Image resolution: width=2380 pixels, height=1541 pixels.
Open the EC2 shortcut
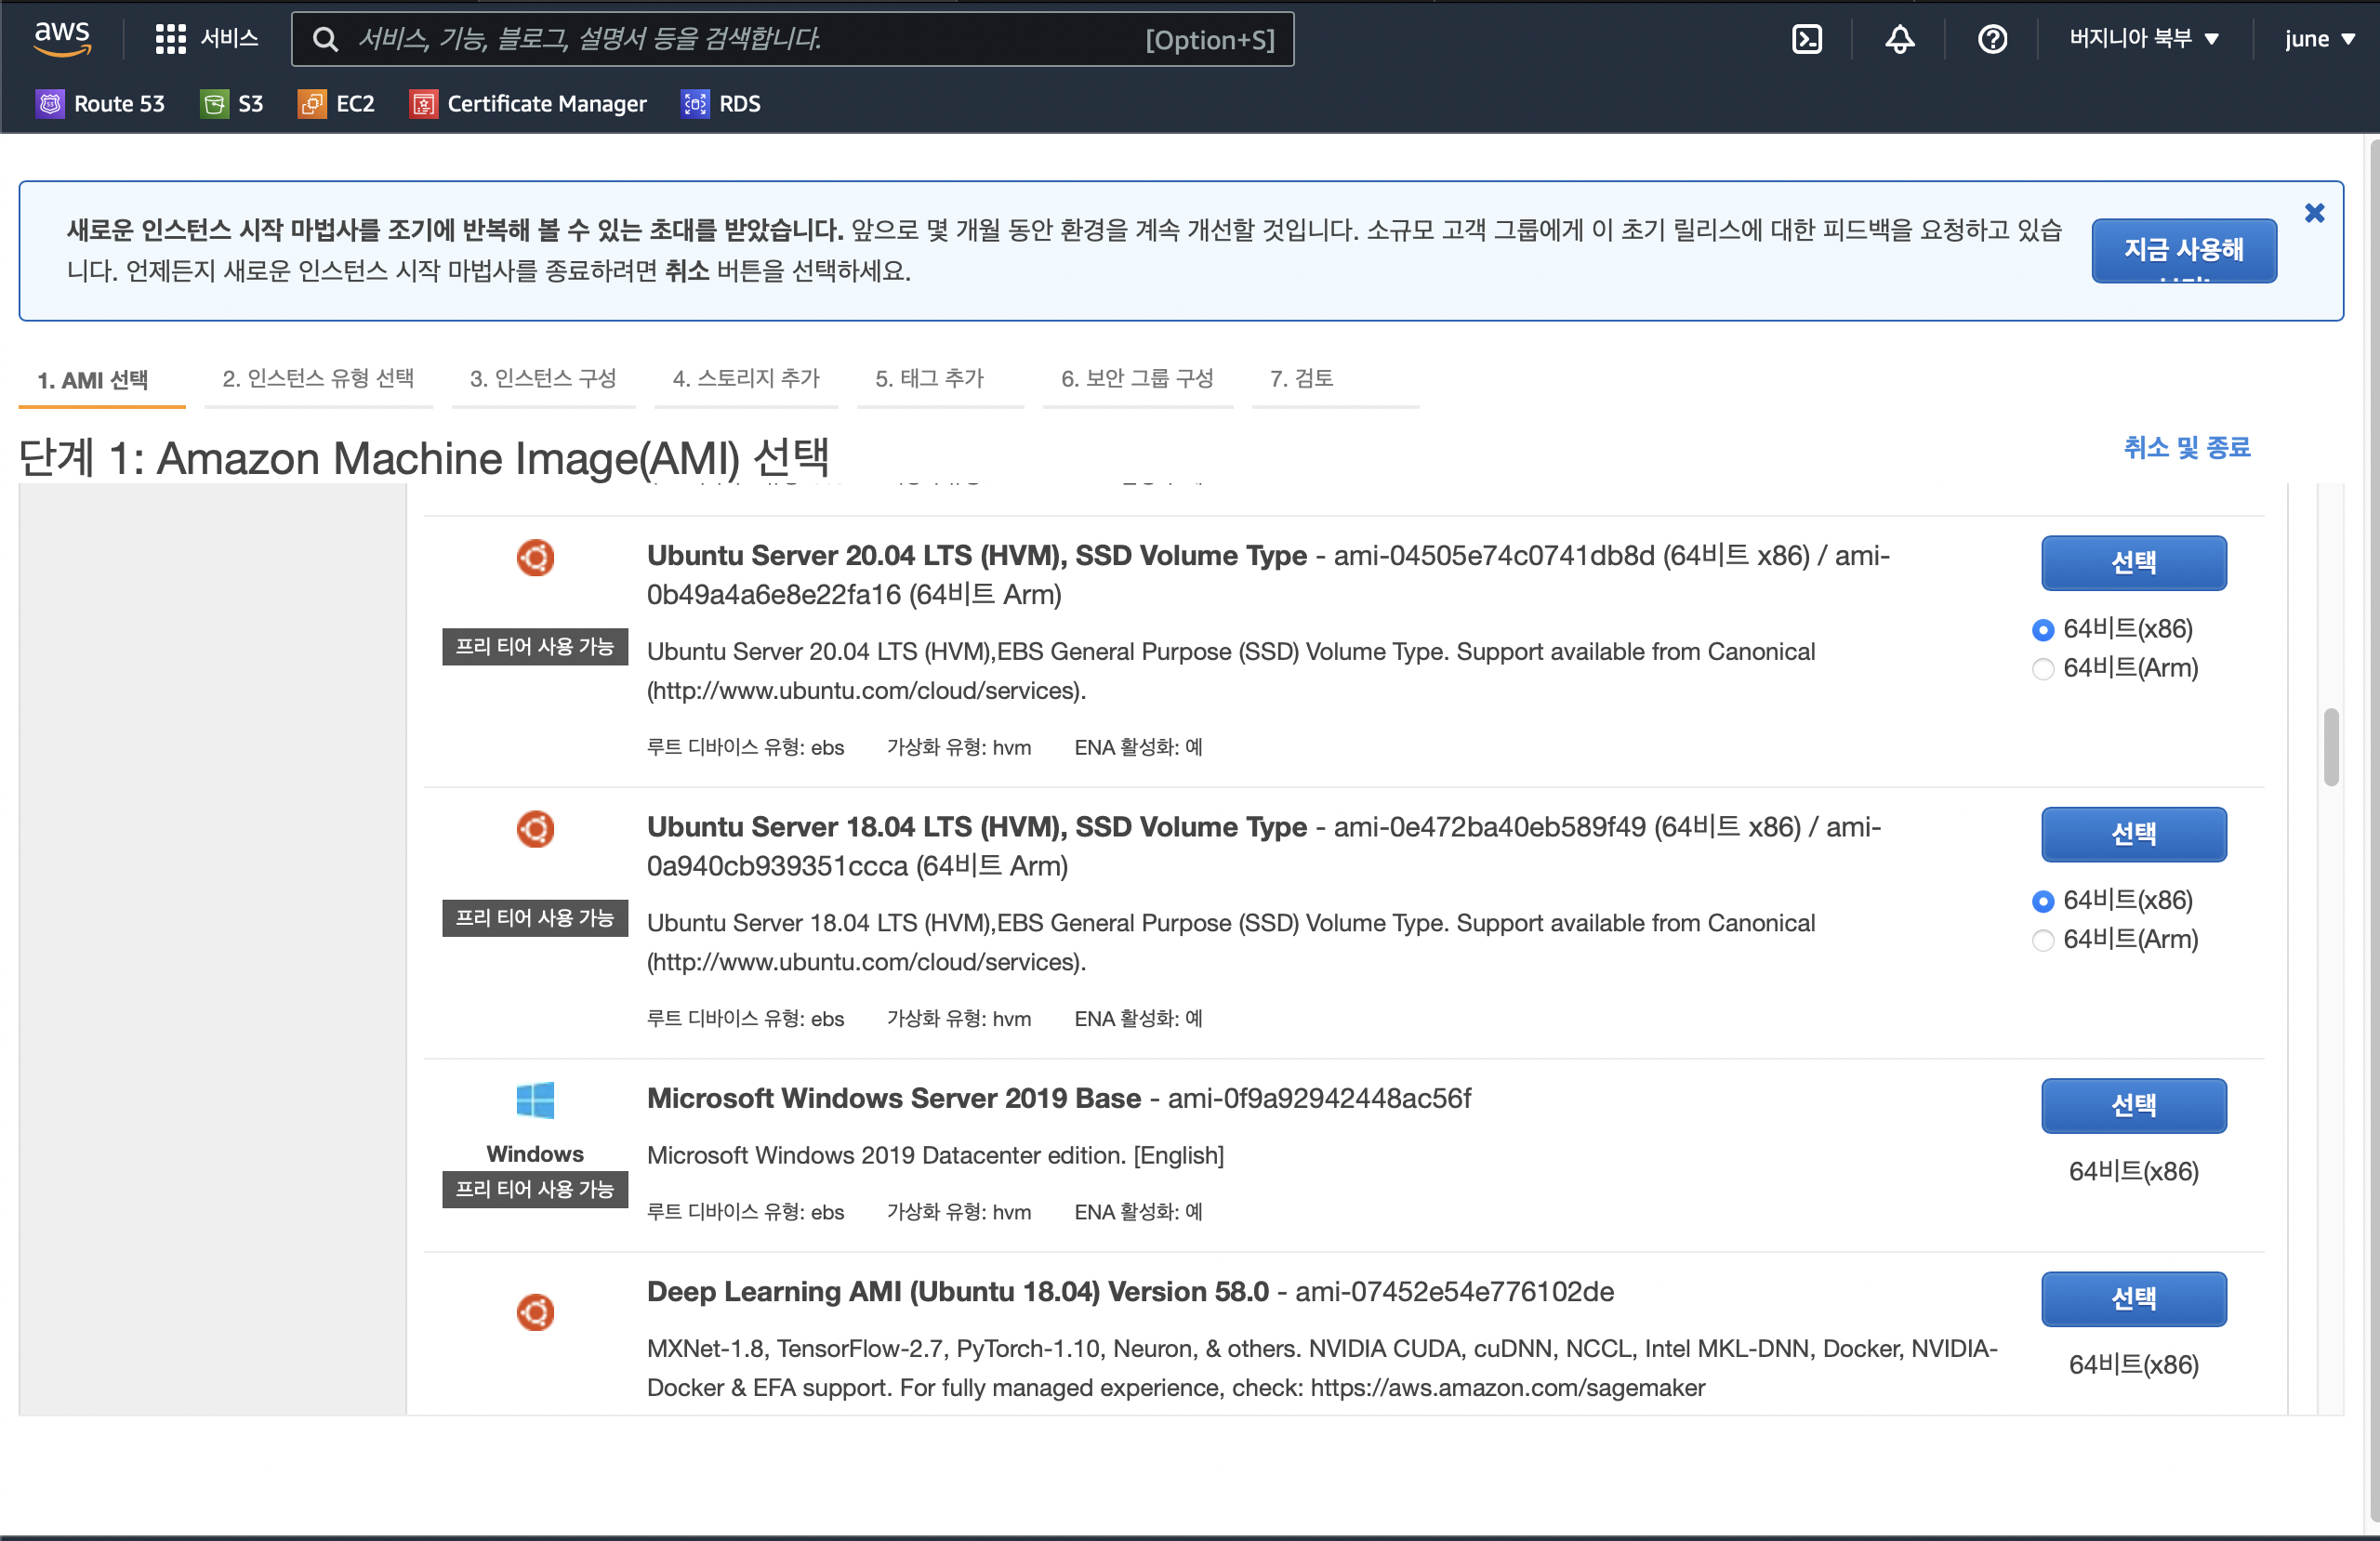pos(336,103)
